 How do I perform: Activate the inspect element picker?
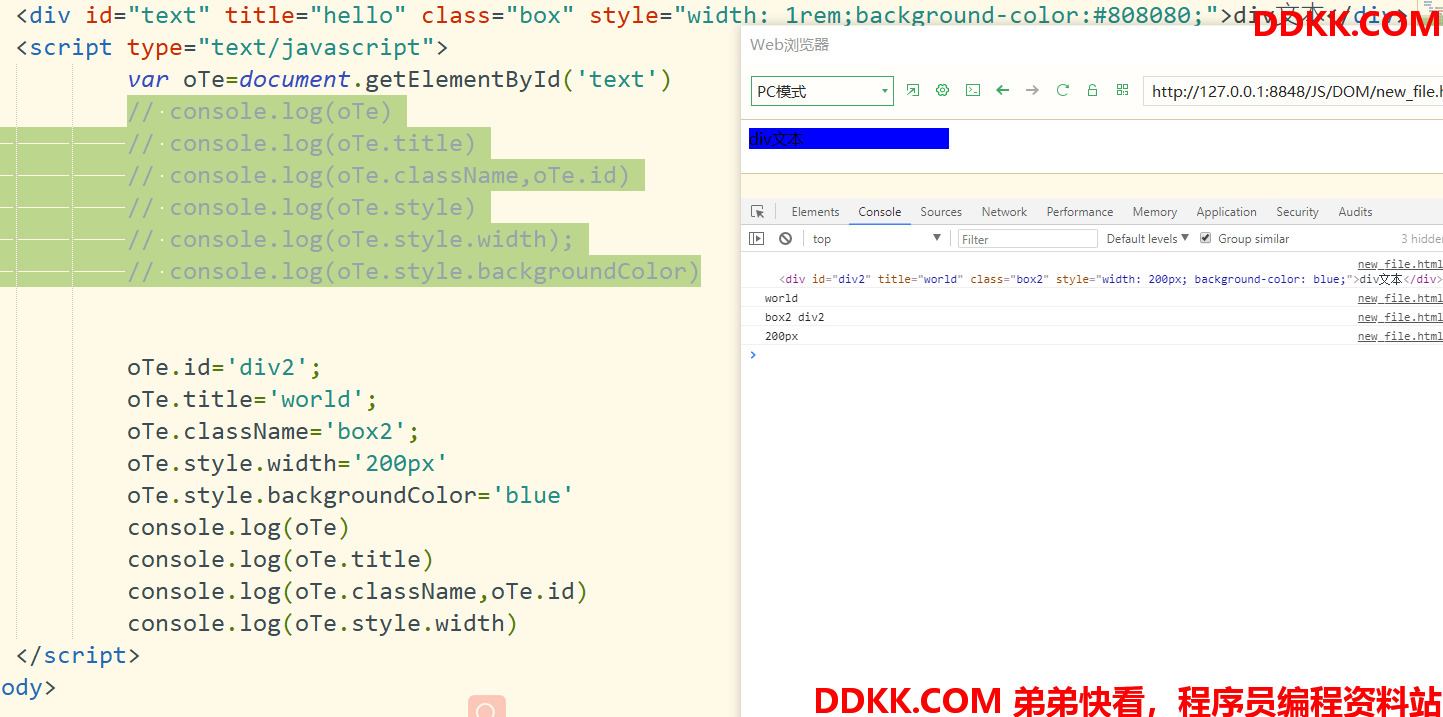757,212
